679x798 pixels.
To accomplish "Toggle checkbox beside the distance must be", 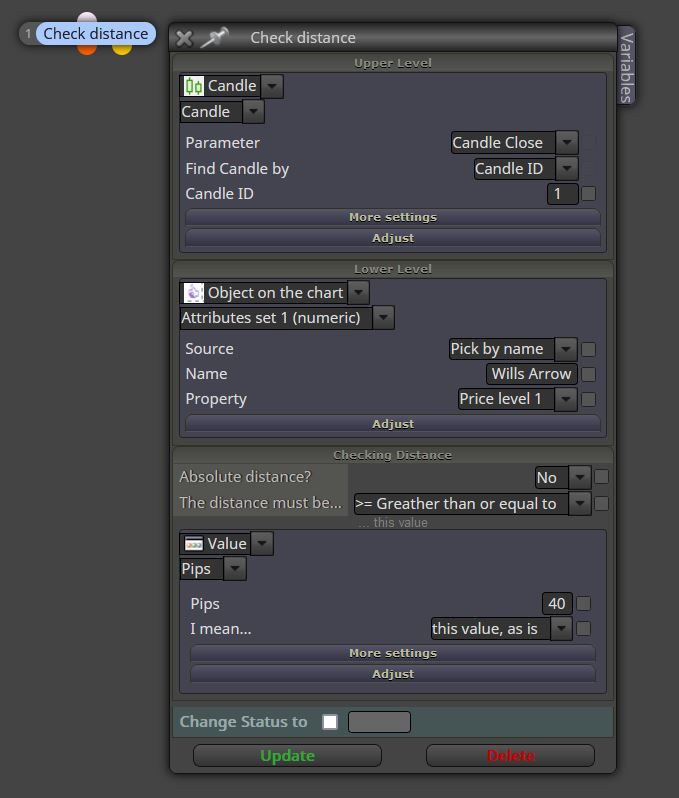I will [x=602, y=504].
